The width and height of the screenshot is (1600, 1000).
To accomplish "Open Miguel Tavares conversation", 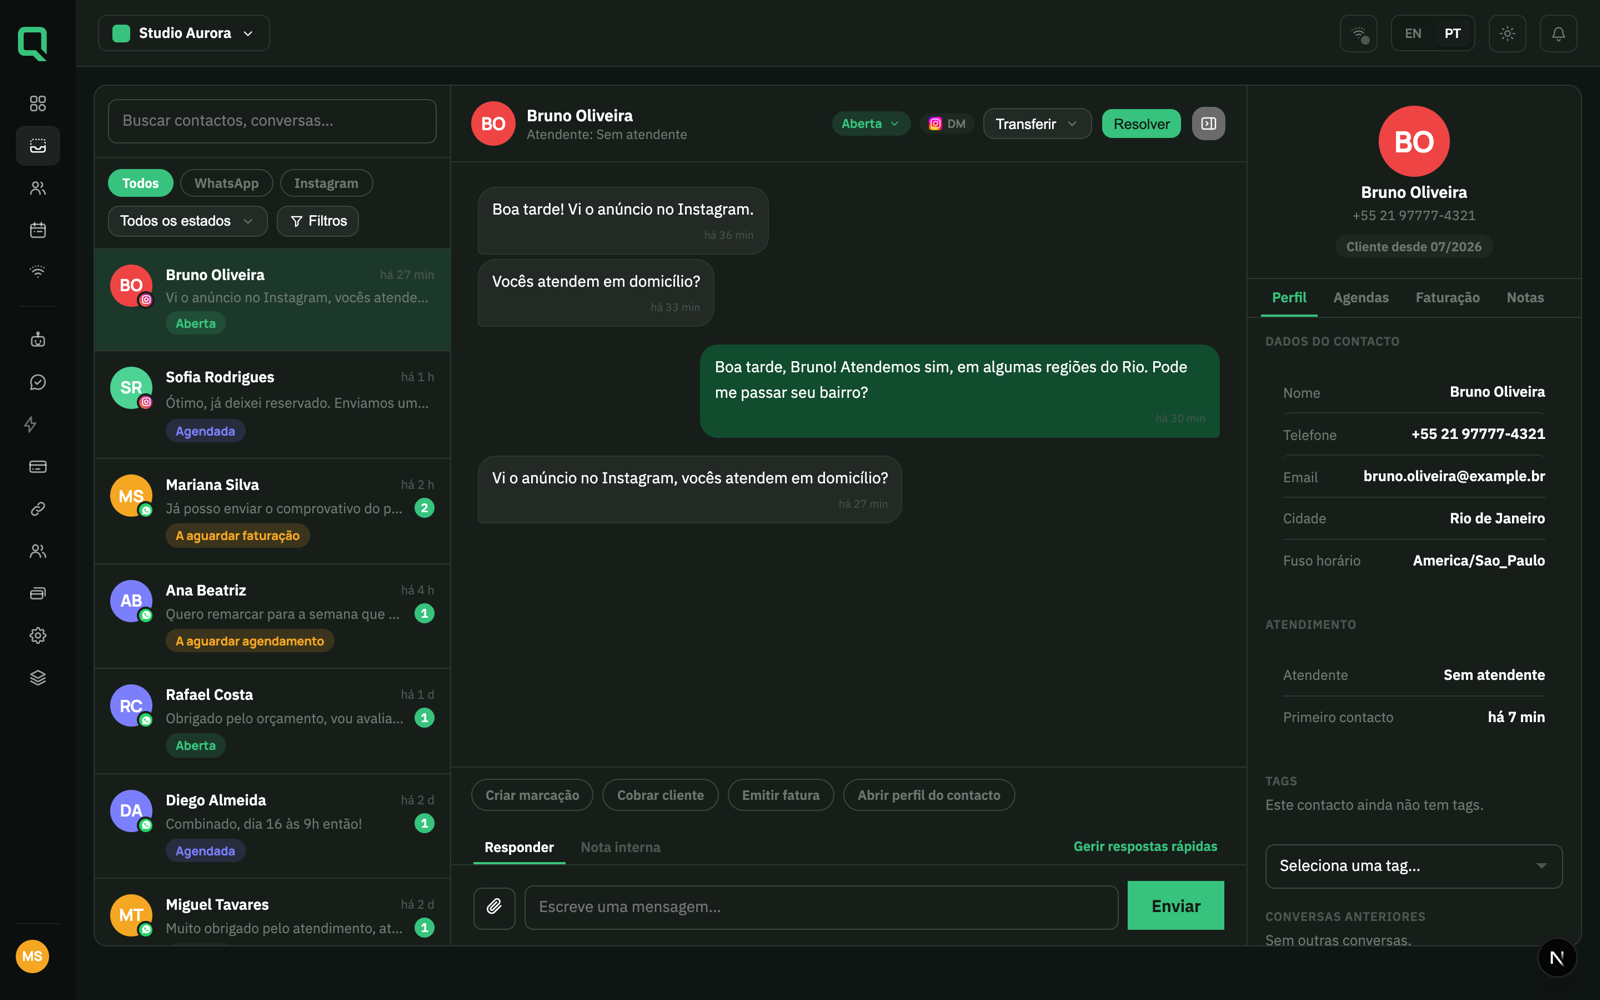I will 272,912.
